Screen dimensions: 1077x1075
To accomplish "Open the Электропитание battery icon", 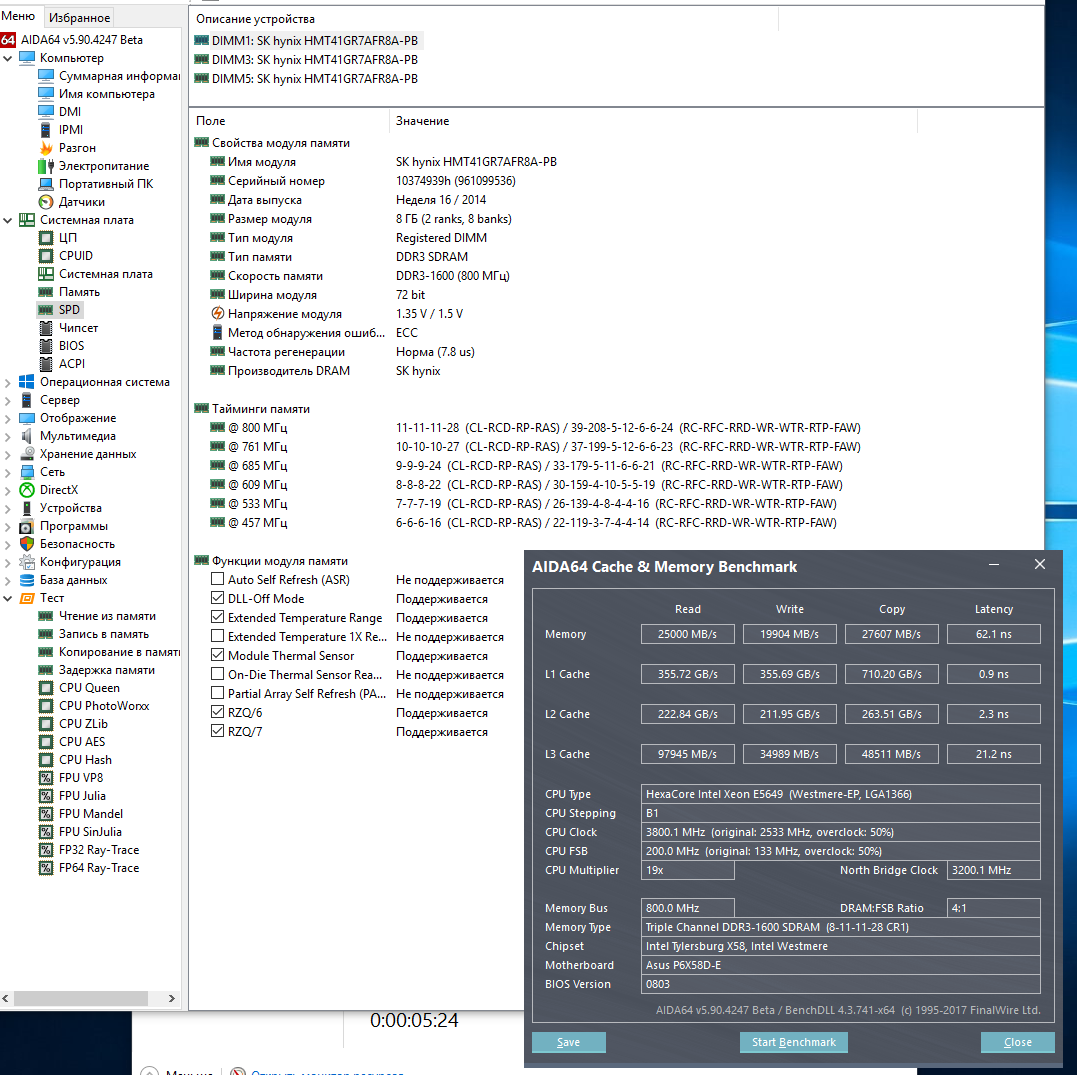I will (46, 166).
